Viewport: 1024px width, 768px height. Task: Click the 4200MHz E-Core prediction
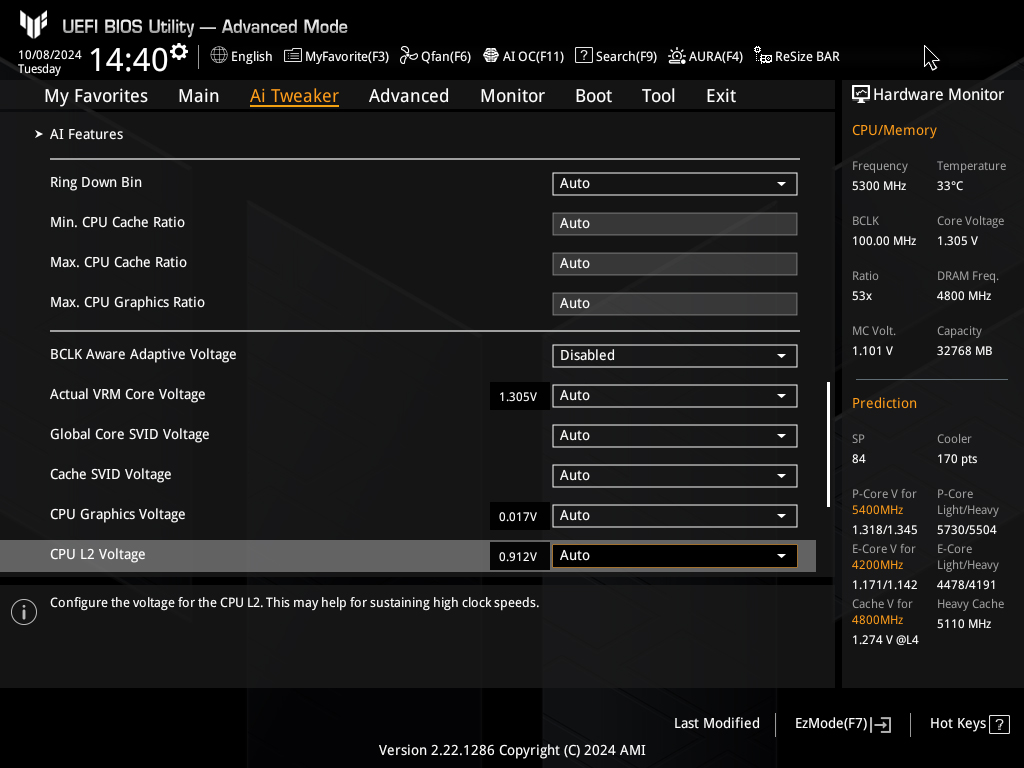tap(877, 565)
